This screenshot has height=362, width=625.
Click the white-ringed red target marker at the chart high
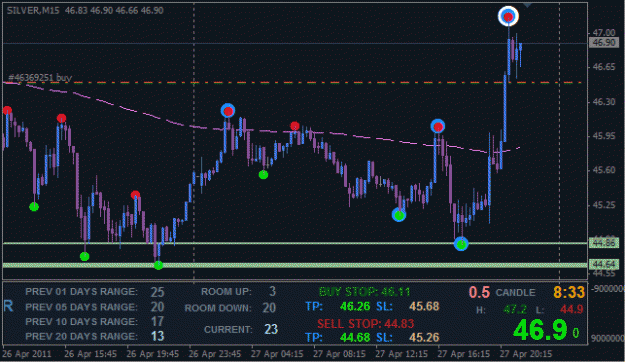[508, 16]
